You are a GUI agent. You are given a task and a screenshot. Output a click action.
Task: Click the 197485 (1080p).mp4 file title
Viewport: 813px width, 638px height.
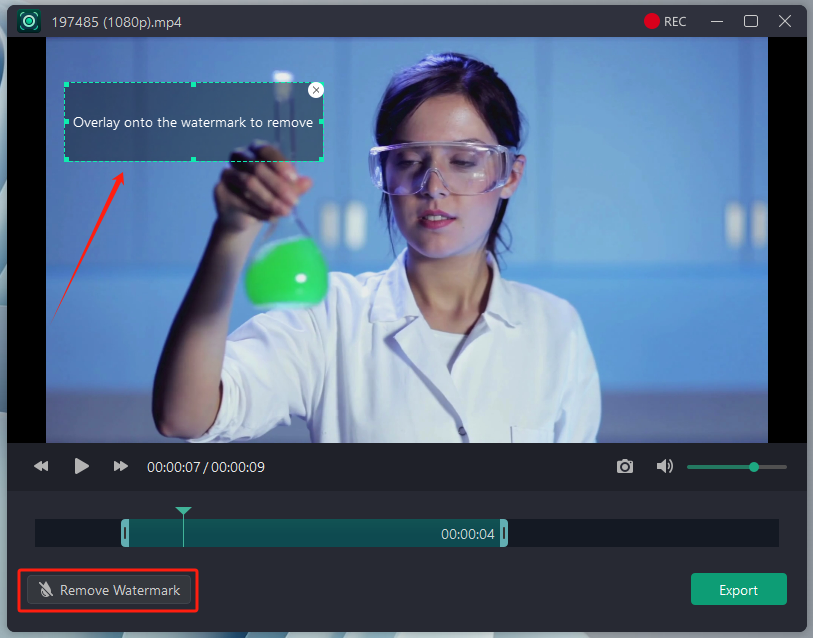(117, 22)
